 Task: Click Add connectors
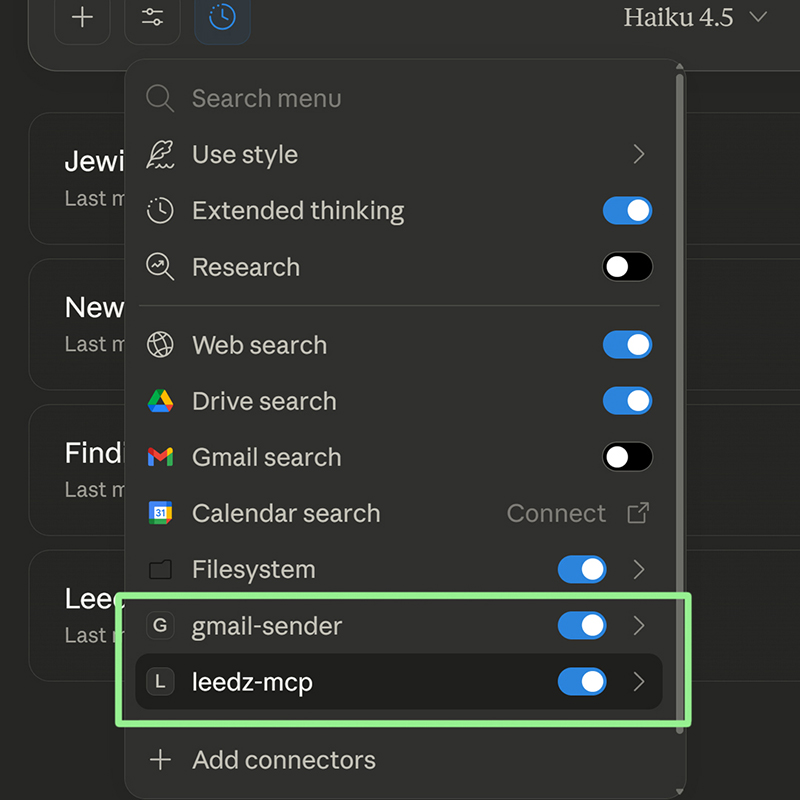[283, 760]
